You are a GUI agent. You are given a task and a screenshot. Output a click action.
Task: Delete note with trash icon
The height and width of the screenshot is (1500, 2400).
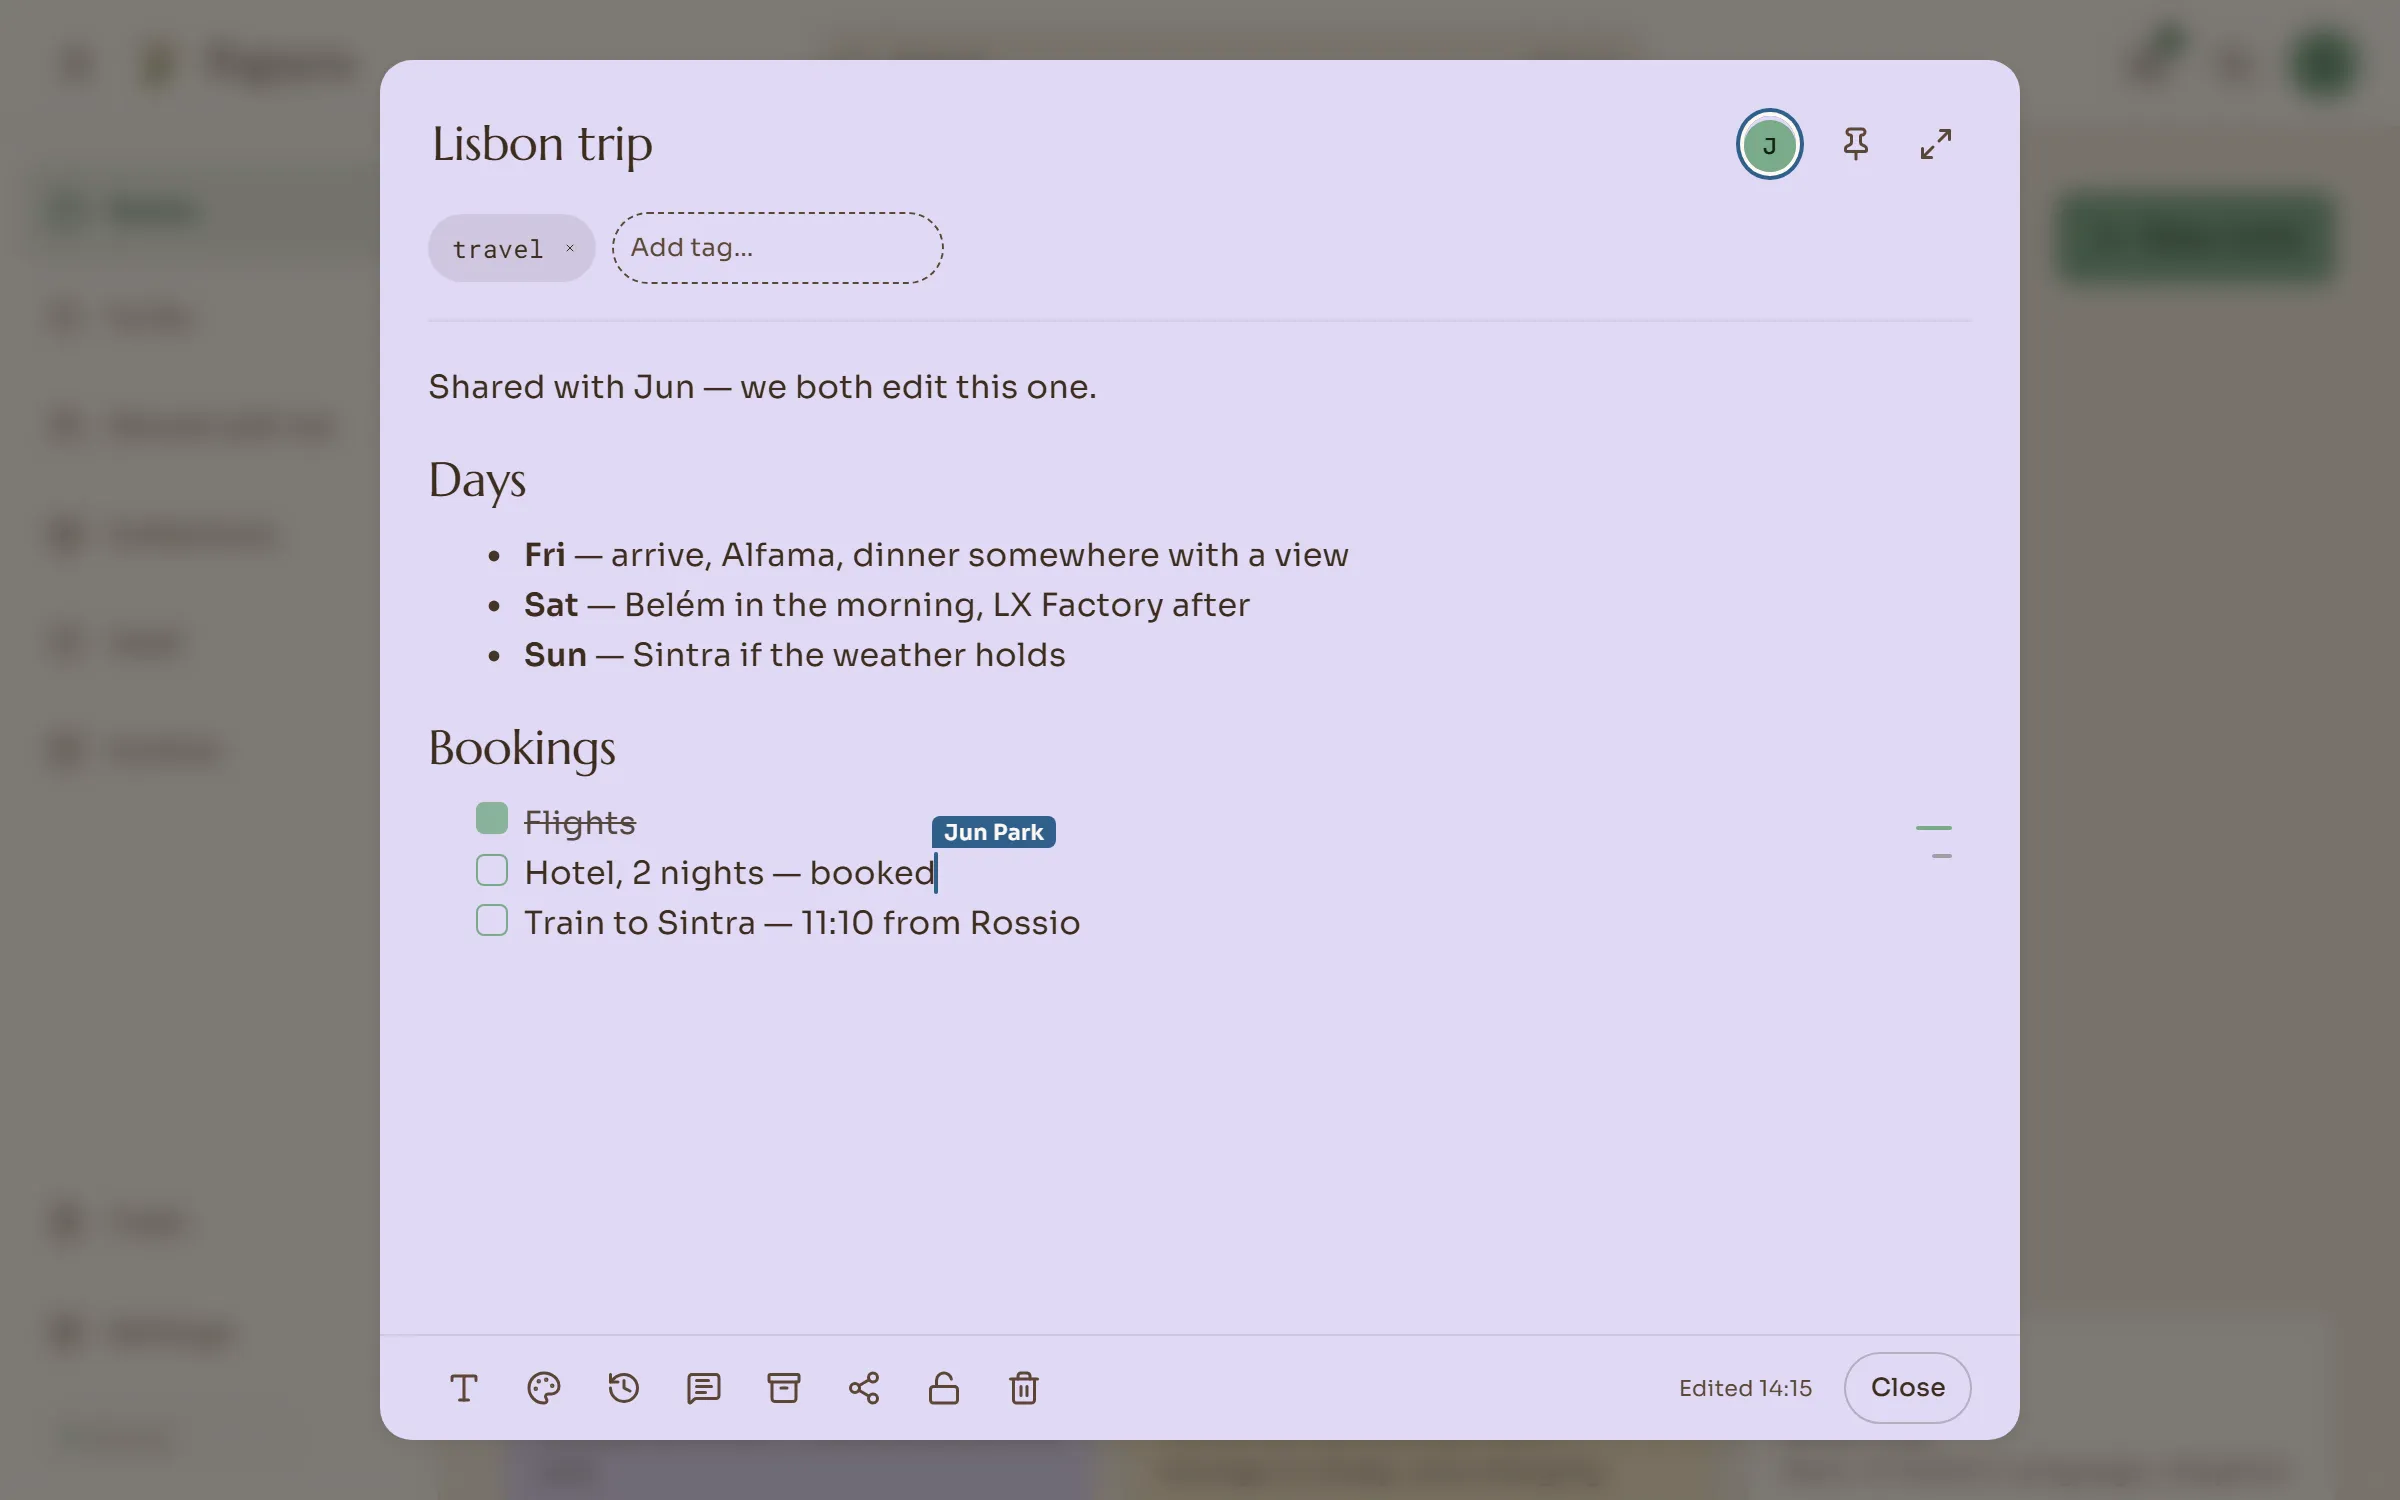(1024, 1388)
